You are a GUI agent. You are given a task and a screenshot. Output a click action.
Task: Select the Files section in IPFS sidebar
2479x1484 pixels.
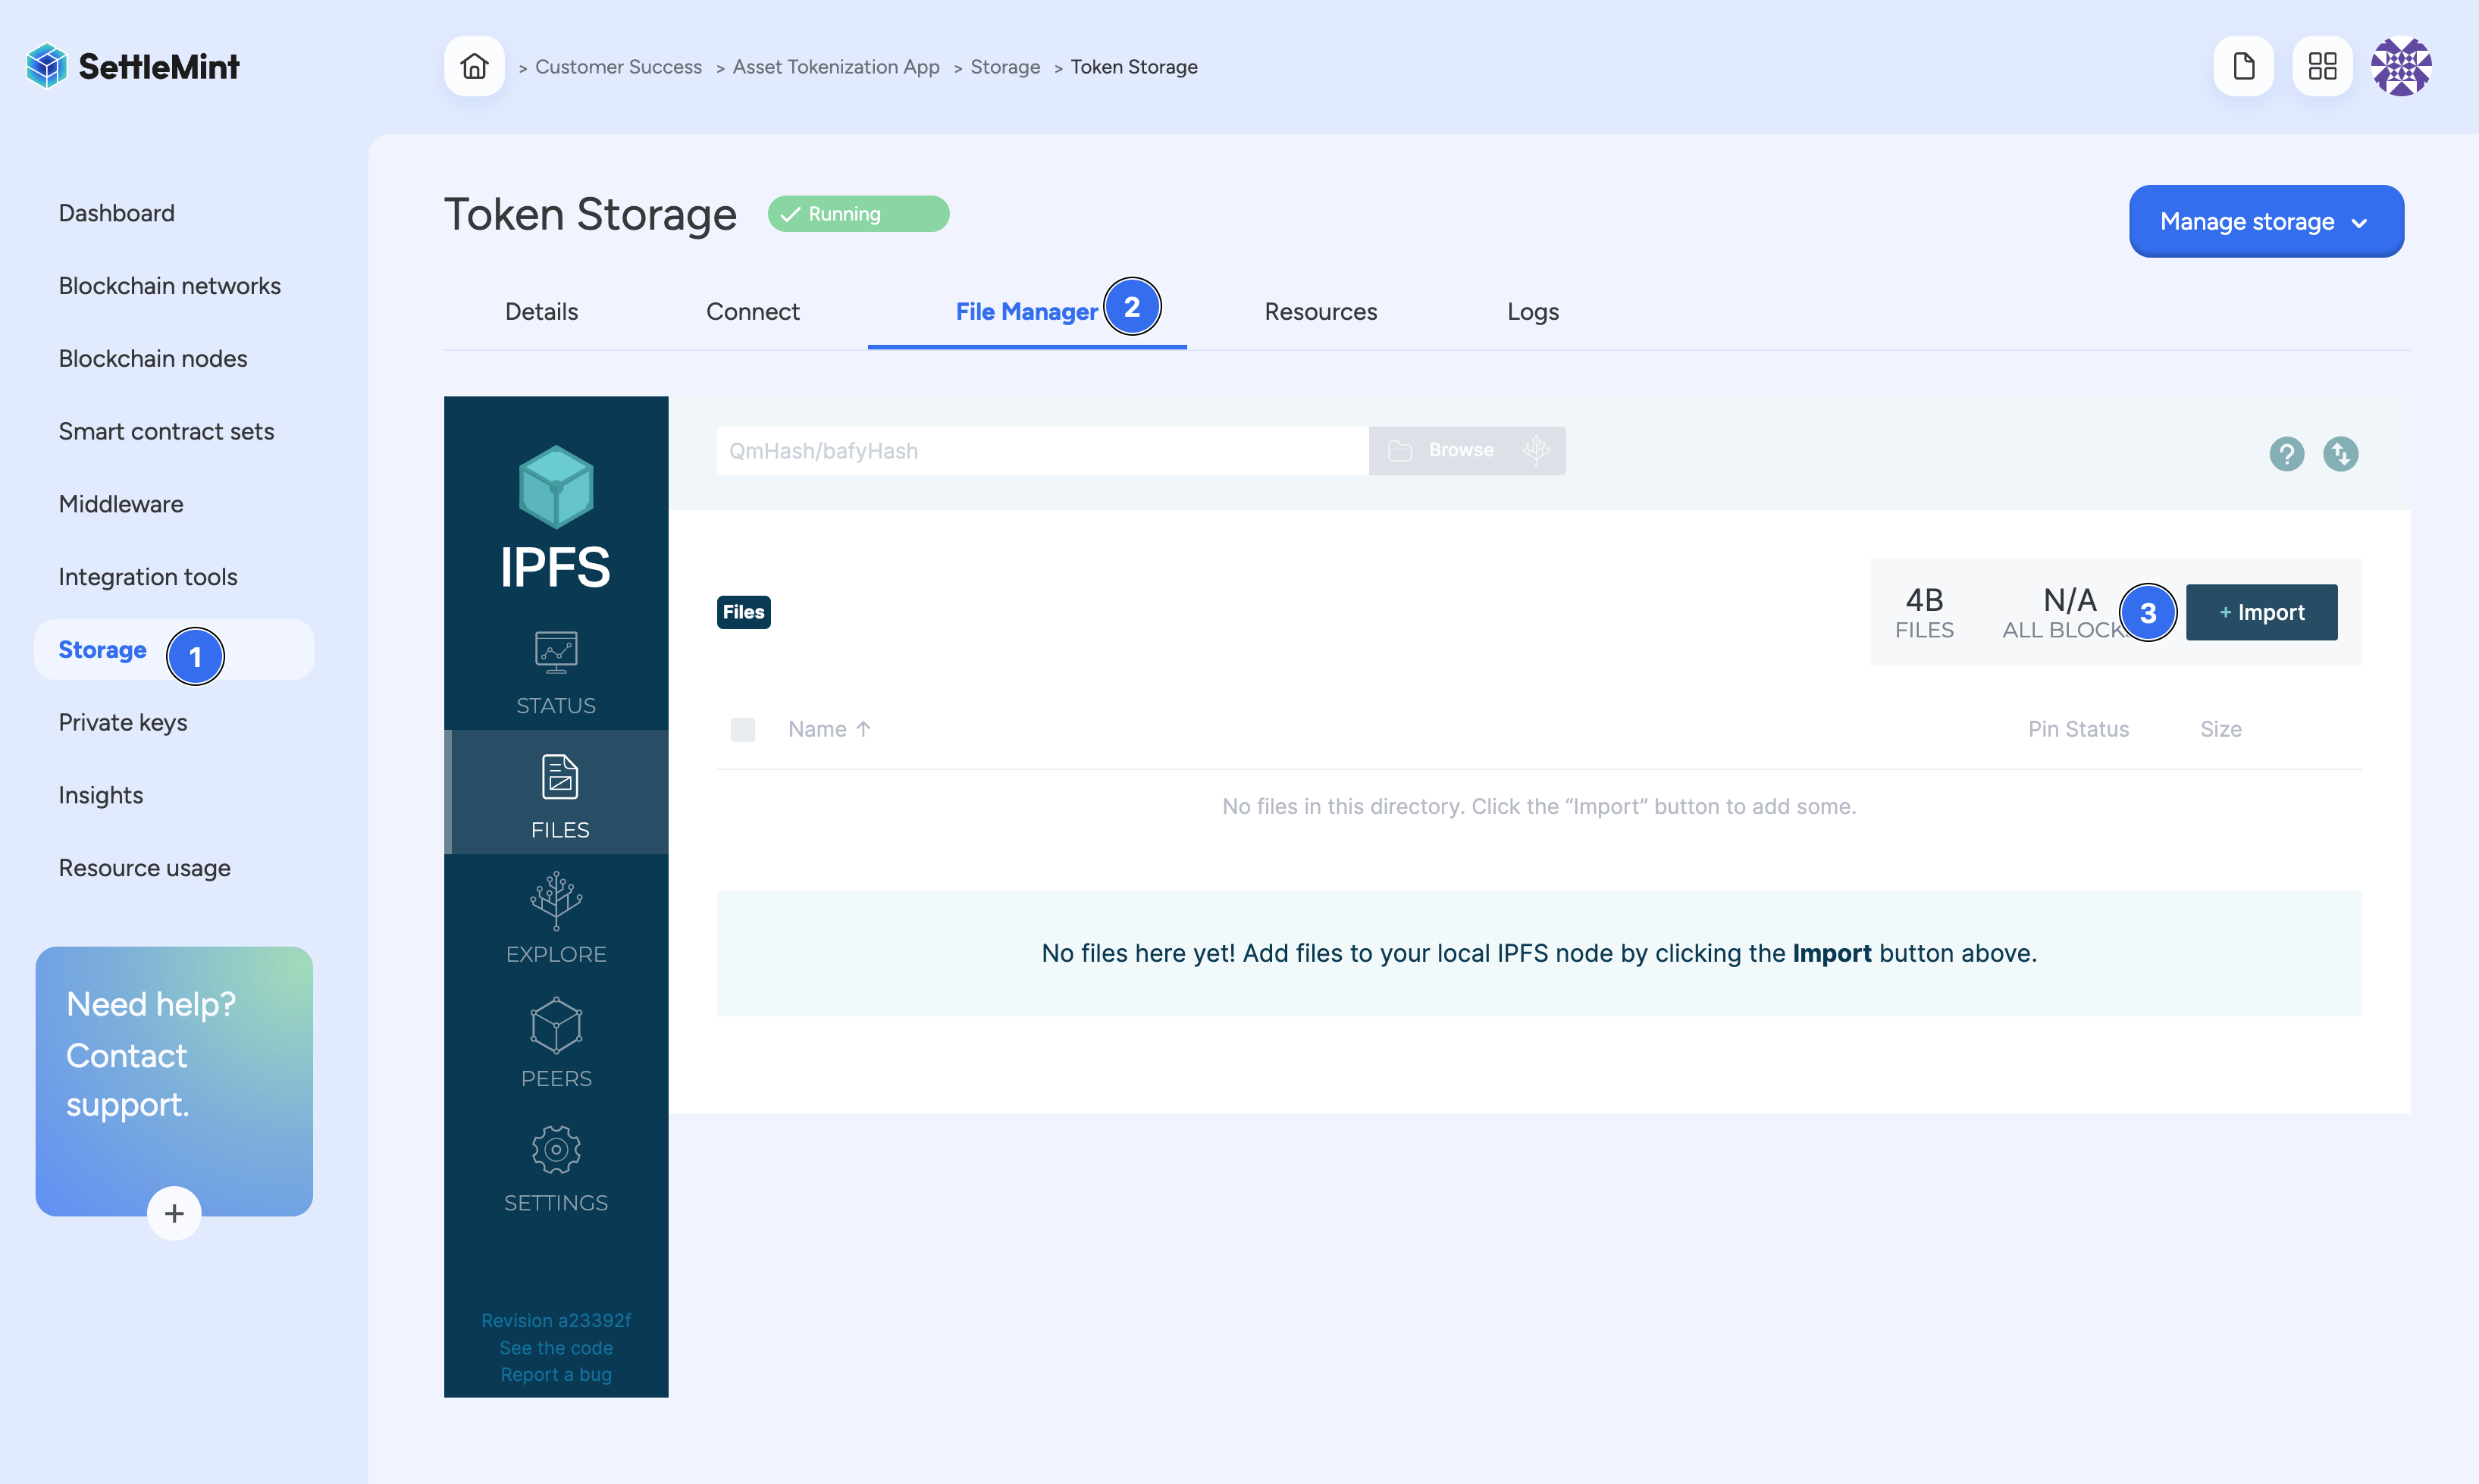click(556, 793)
